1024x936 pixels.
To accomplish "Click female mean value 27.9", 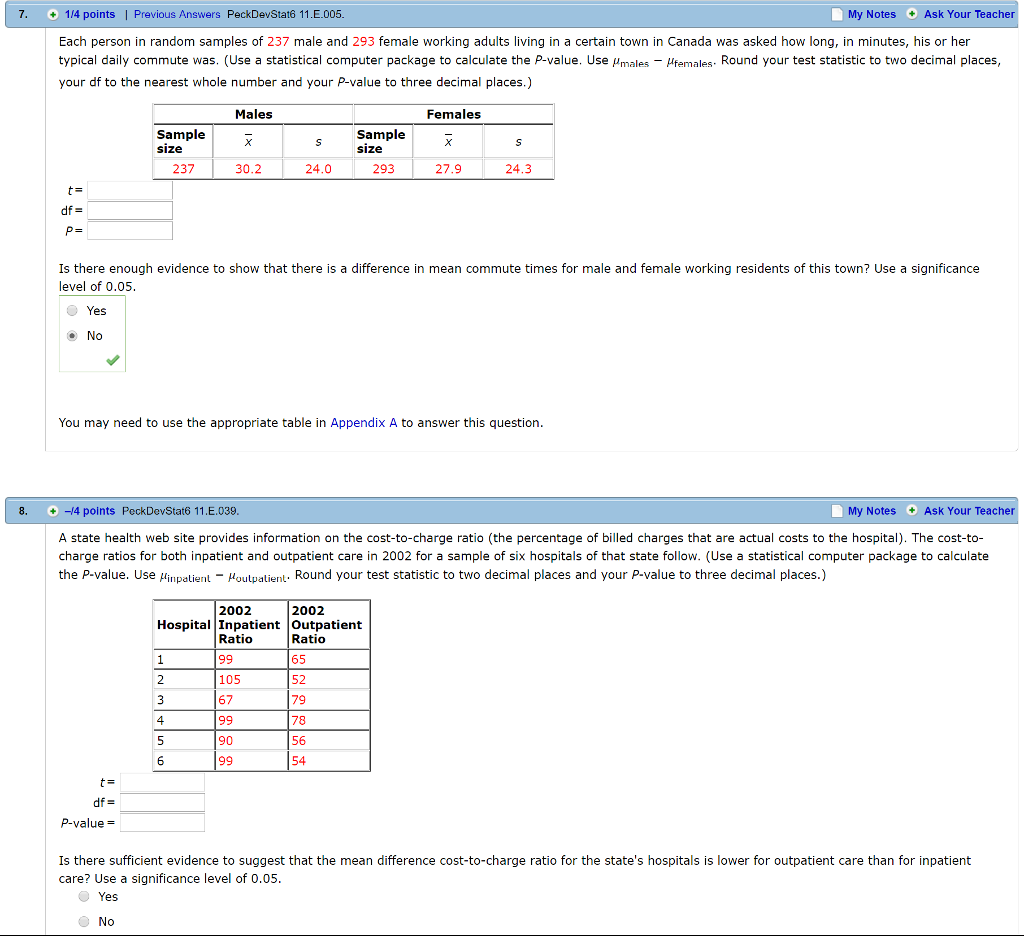I will click(449, 169).
